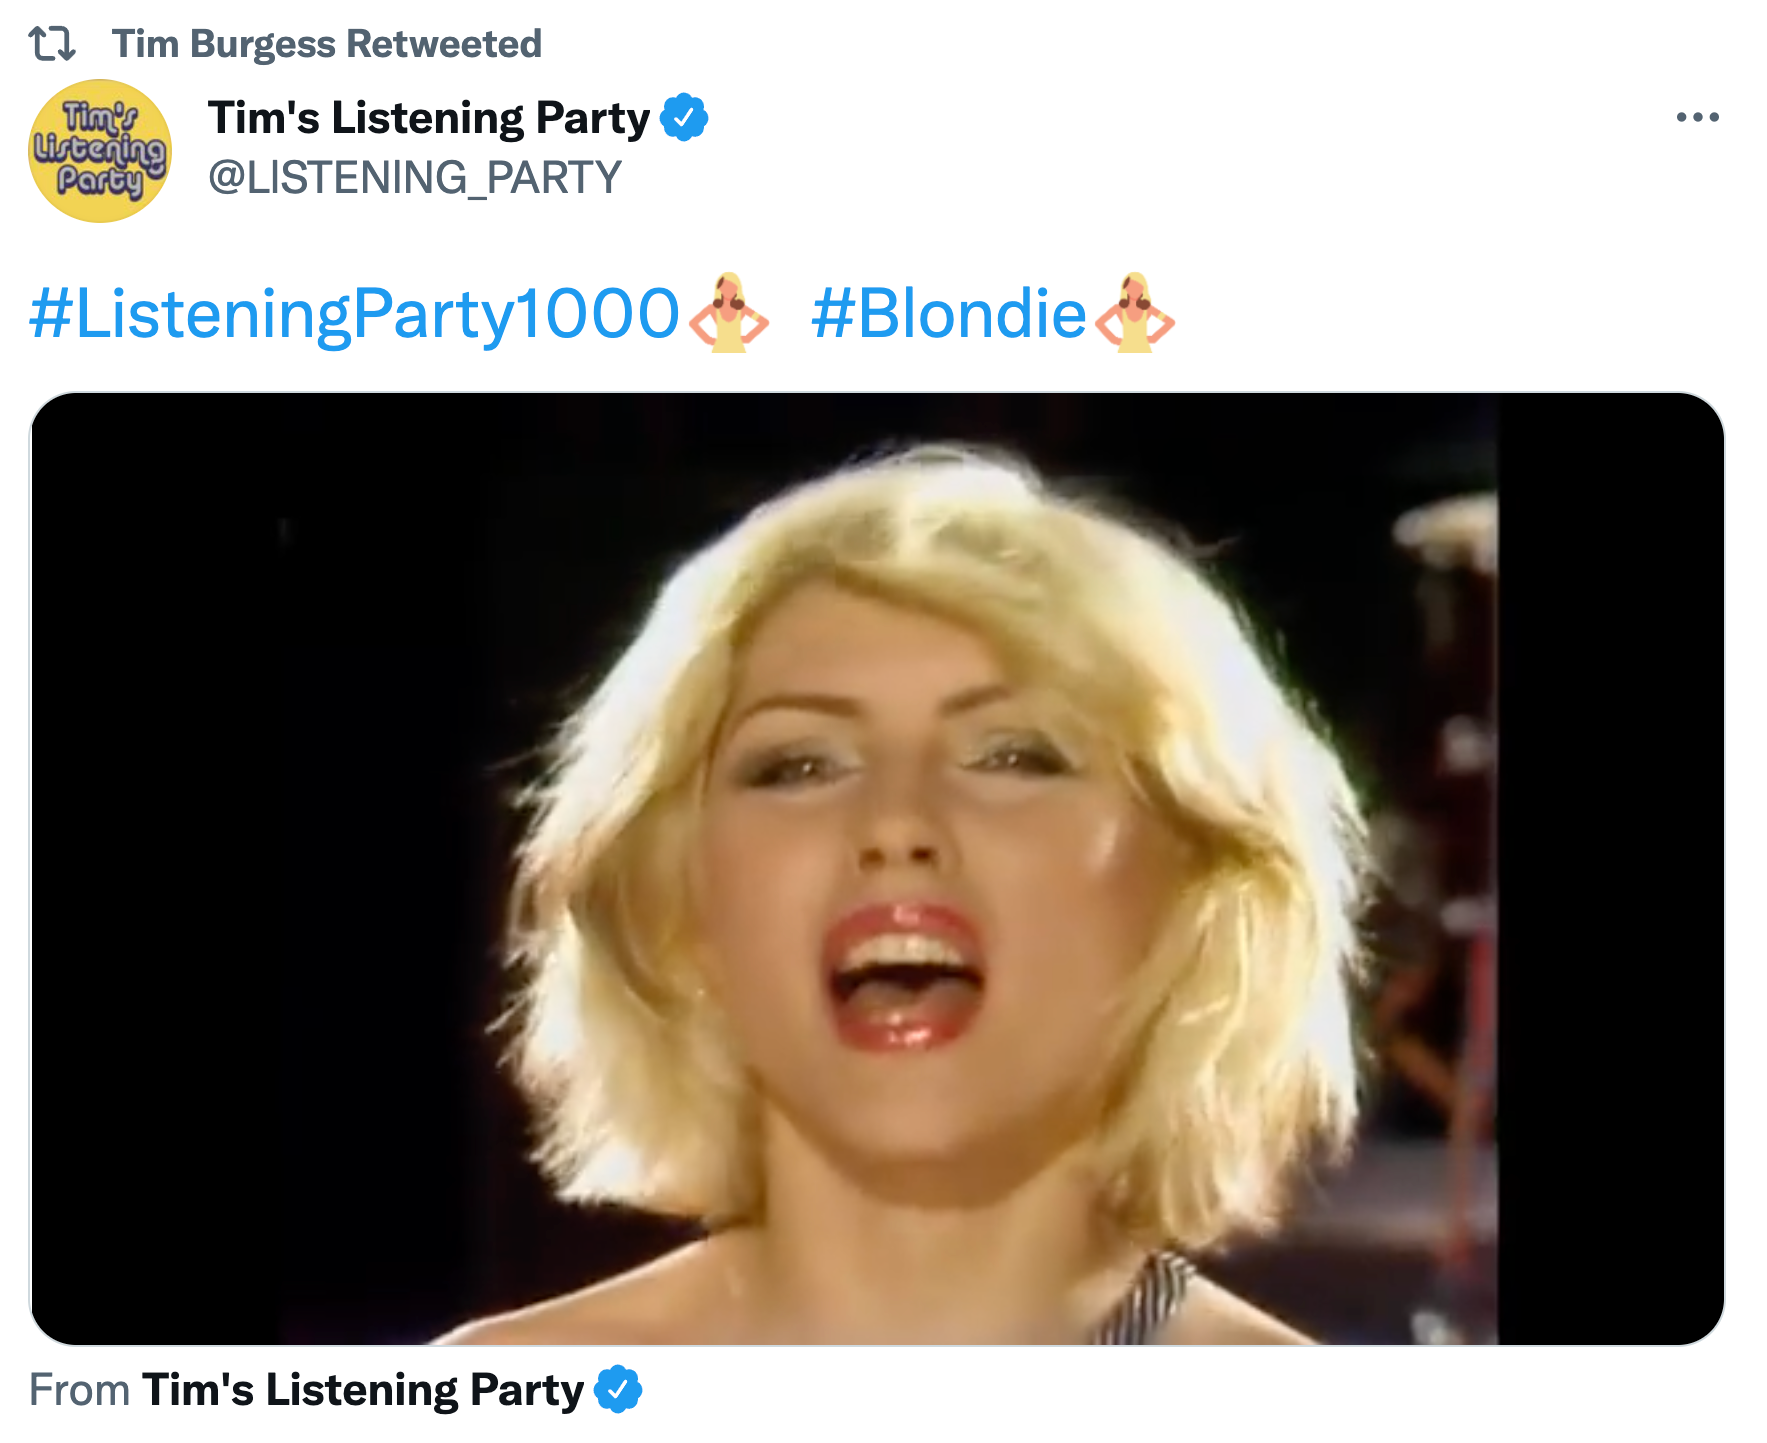1767x1443 pixels.
Task: Open the #ListeningParty1000 hashtag
Action: (355, 314)
